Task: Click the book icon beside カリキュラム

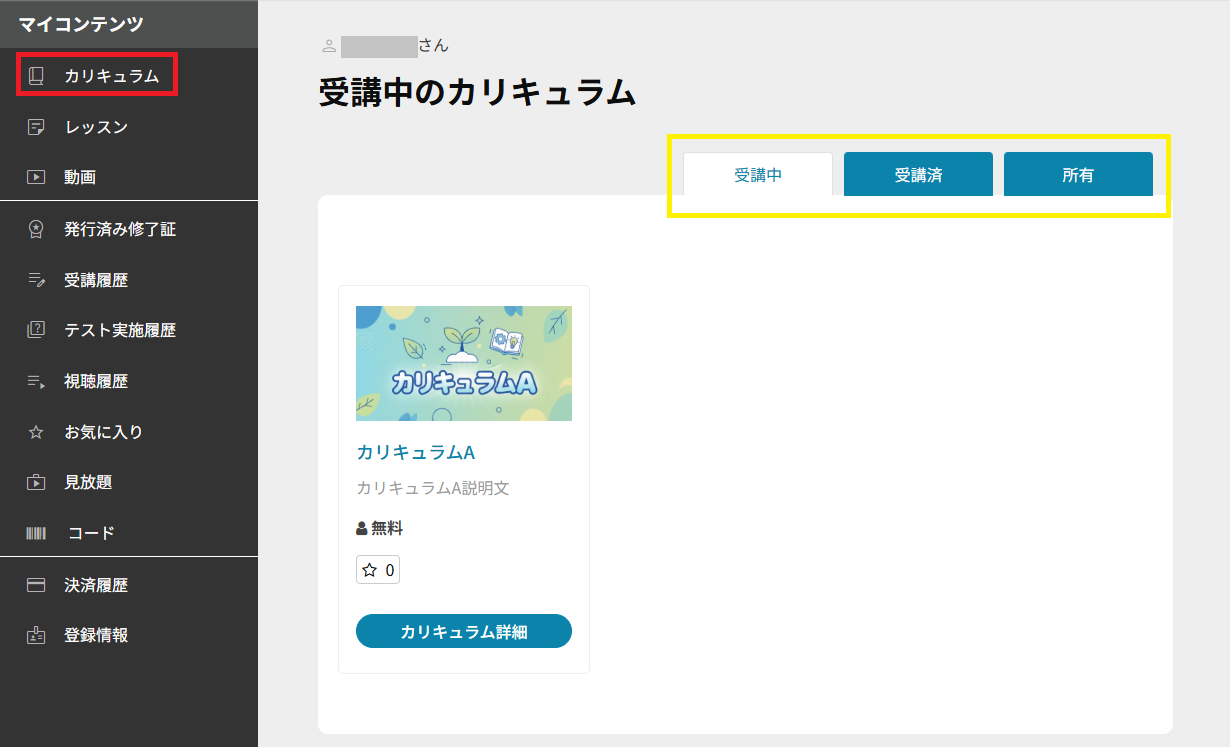Action: tap(37, 76)
